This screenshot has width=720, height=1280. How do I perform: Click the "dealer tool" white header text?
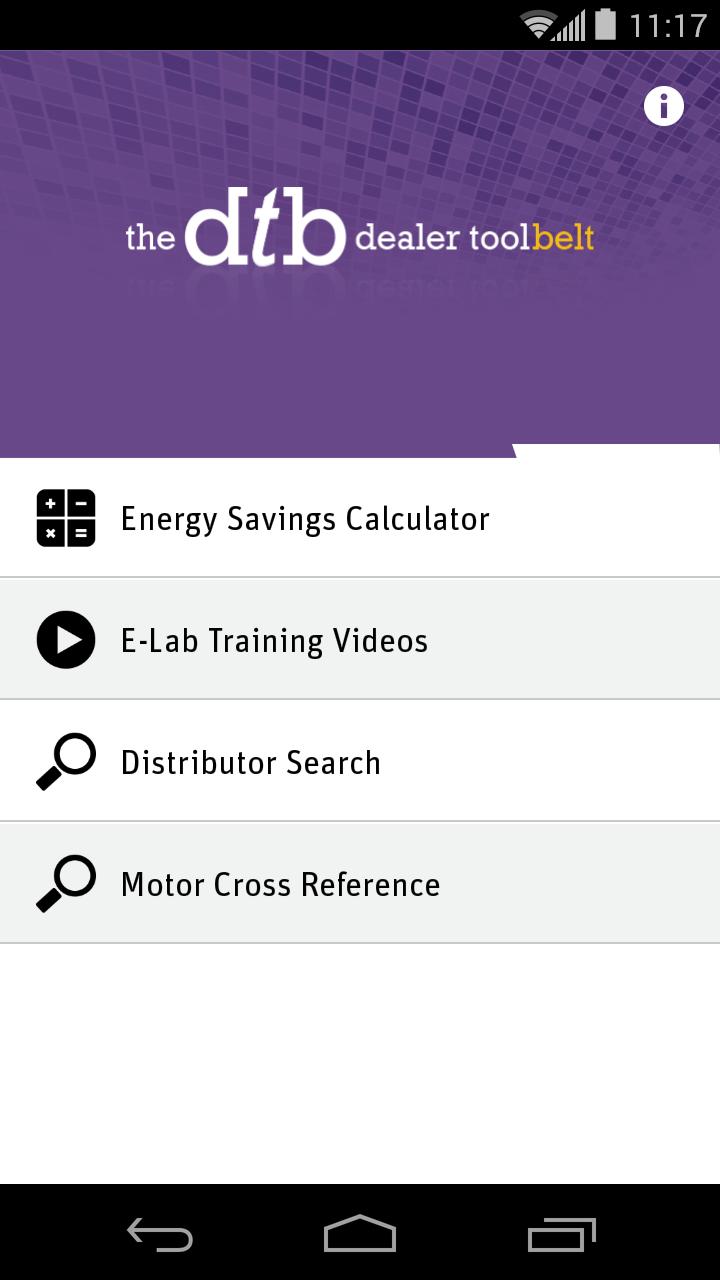[x=443, y=238]
